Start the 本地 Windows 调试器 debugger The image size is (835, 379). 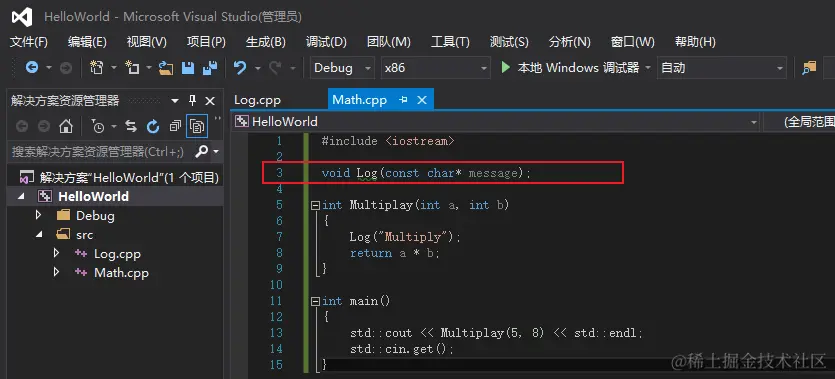(x=570, y=68)
